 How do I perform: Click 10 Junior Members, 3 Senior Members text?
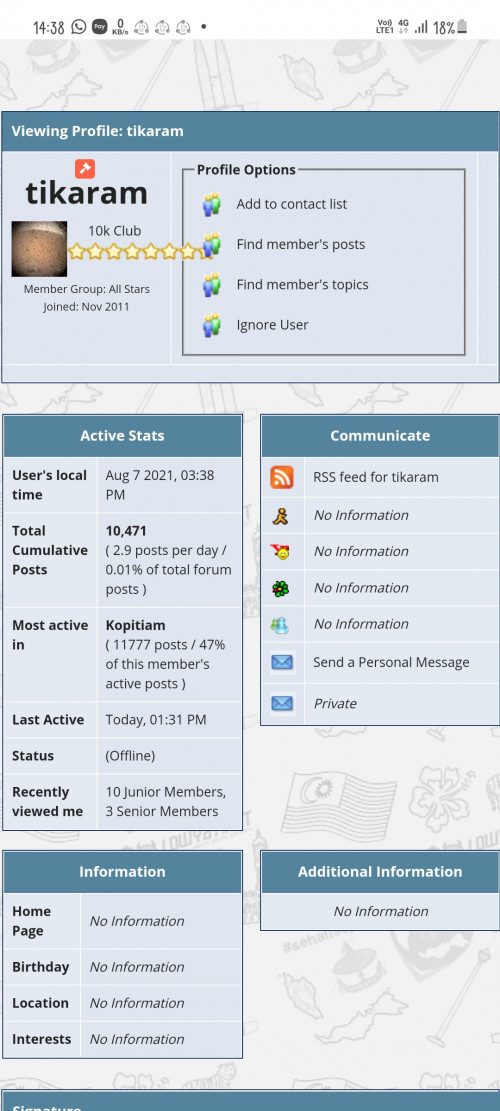[x=166, y=801]
